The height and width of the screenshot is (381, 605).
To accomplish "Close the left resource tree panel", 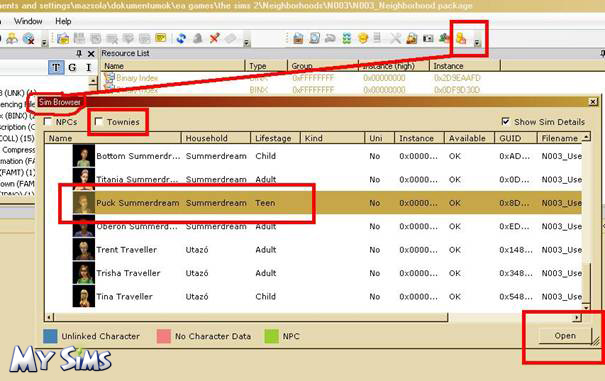I will click(x=91, y=54).
